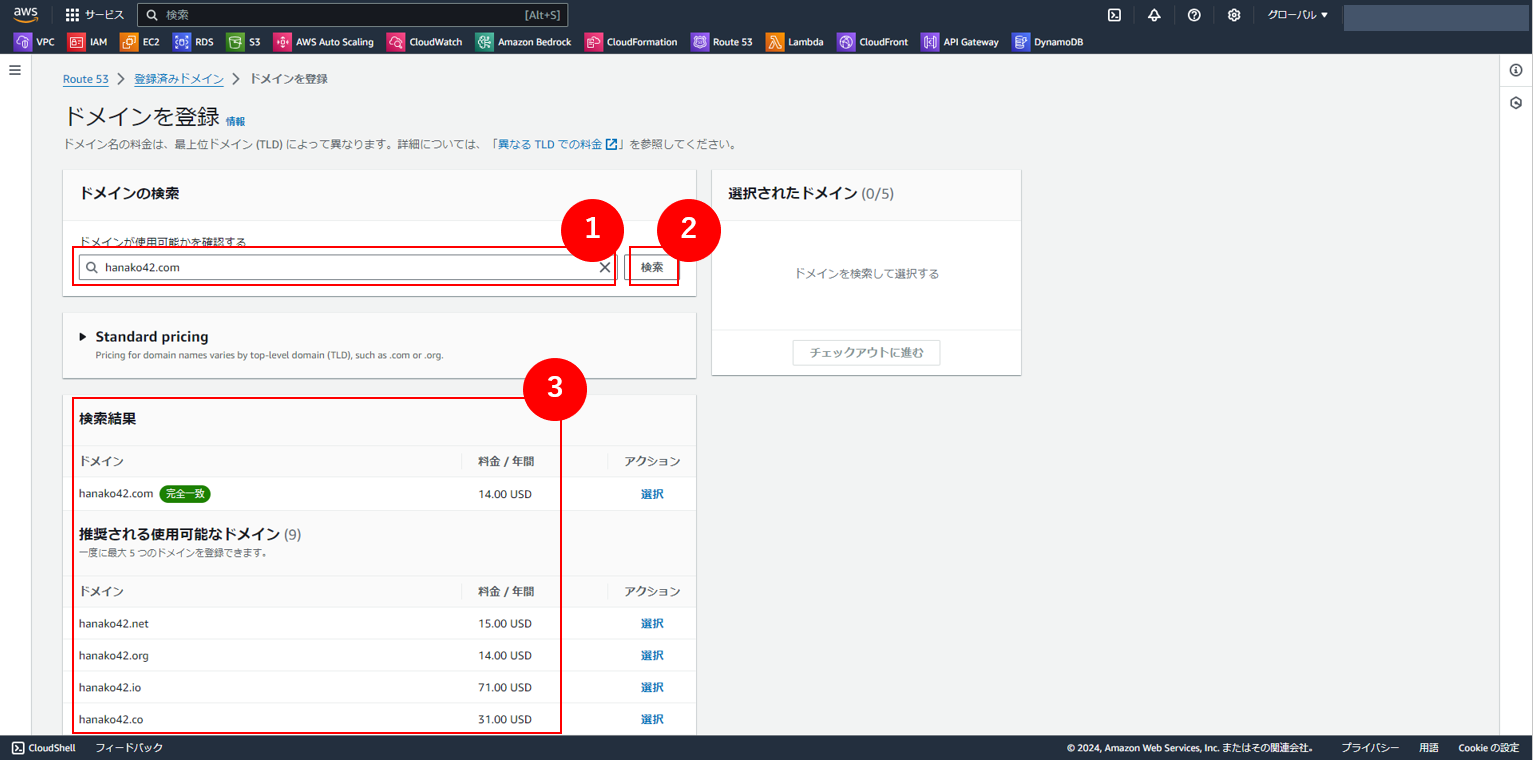The image size is (1533, 760).
Task: Click the 選択されたドメイン (0/5) heading
Action: (x=811, y=194)
